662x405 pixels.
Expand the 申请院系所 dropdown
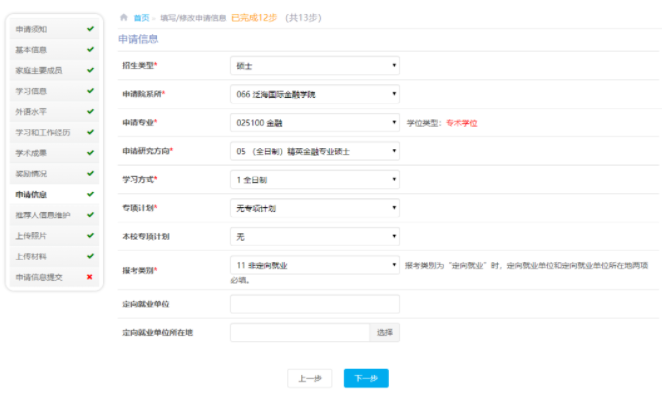pyautogui.click(x=314, y=94)
